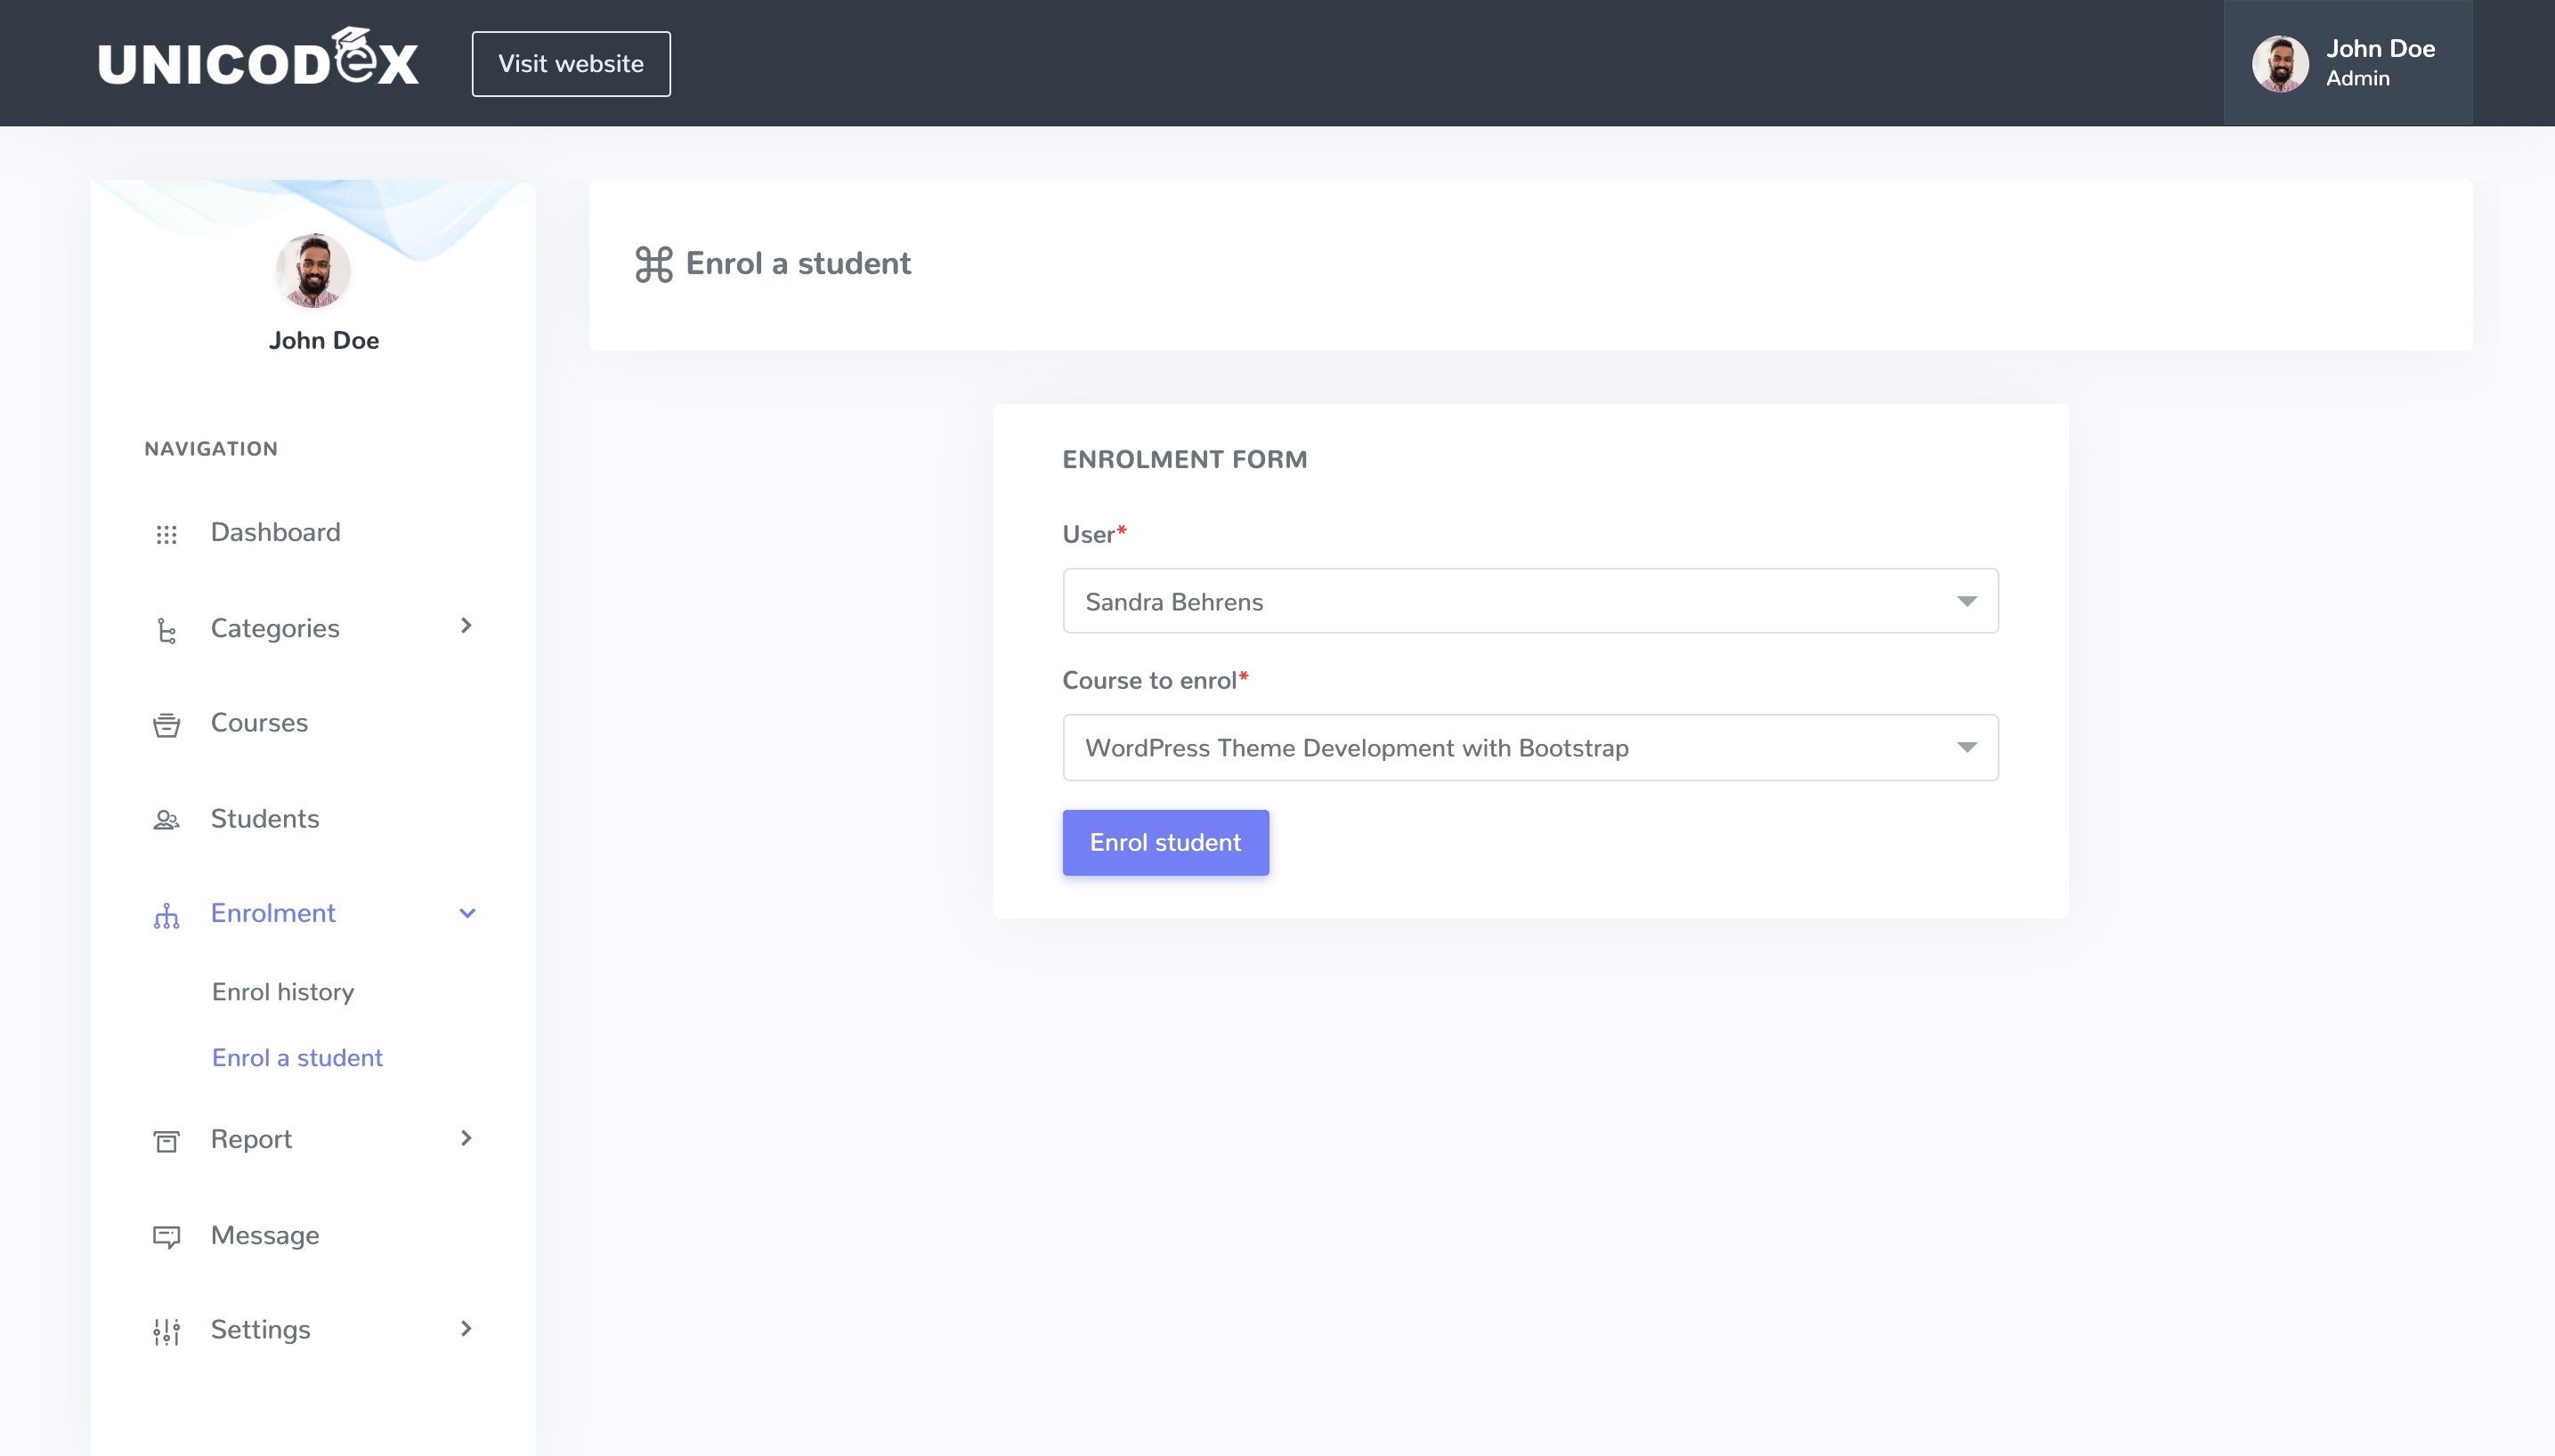This screenshot has height=1456, width=2555.
Task: Click the Categories tree icon
Action: point(166,631)
